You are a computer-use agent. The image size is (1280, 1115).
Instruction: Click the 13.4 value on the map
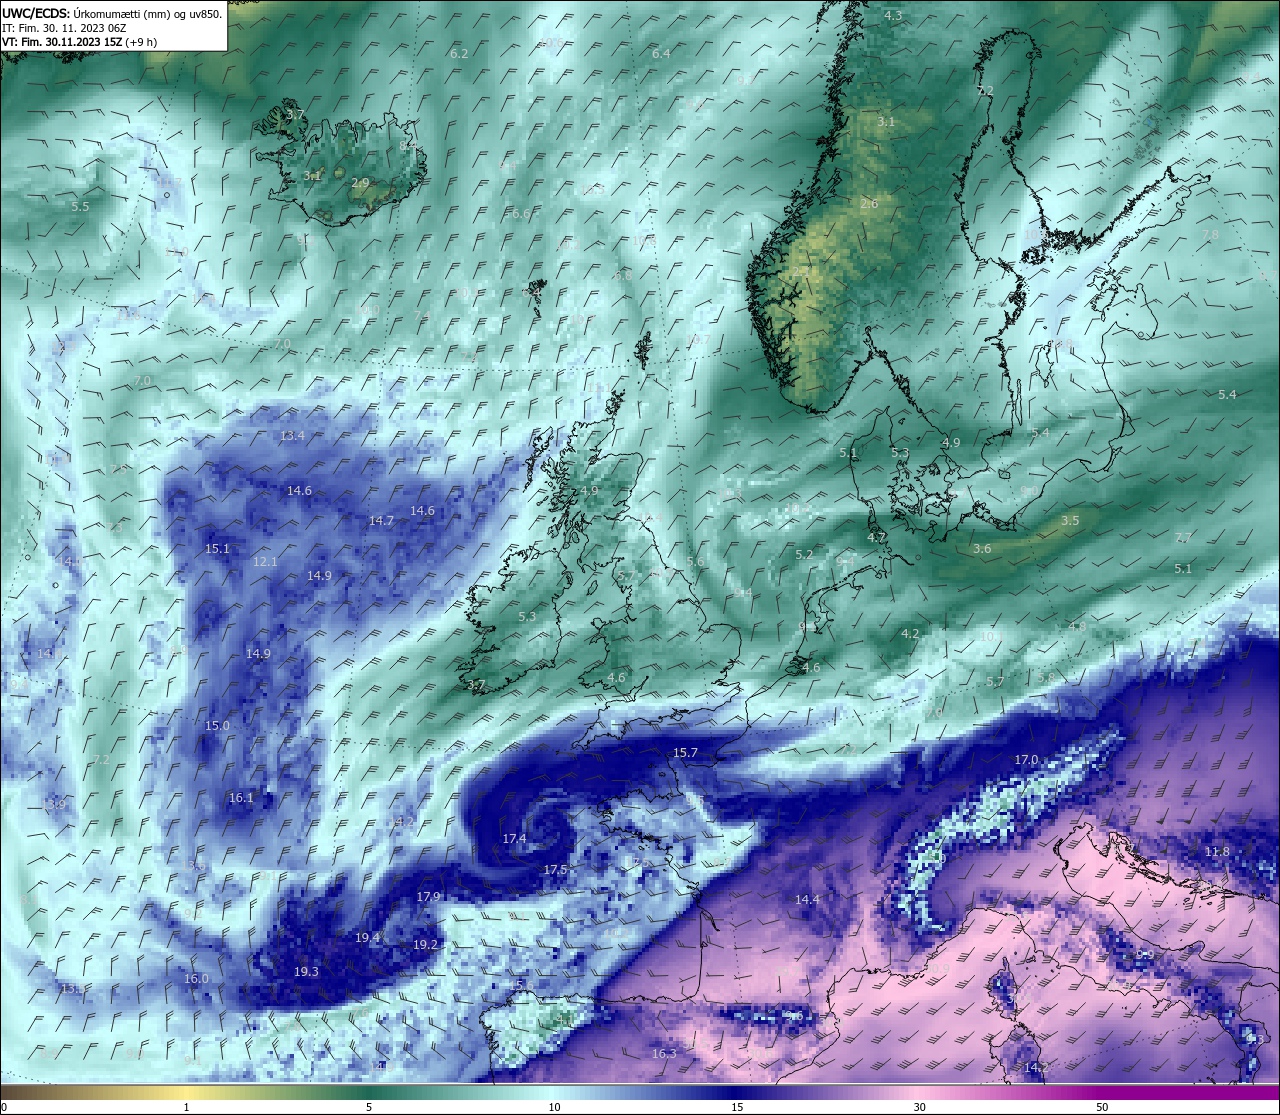[292, 436]
